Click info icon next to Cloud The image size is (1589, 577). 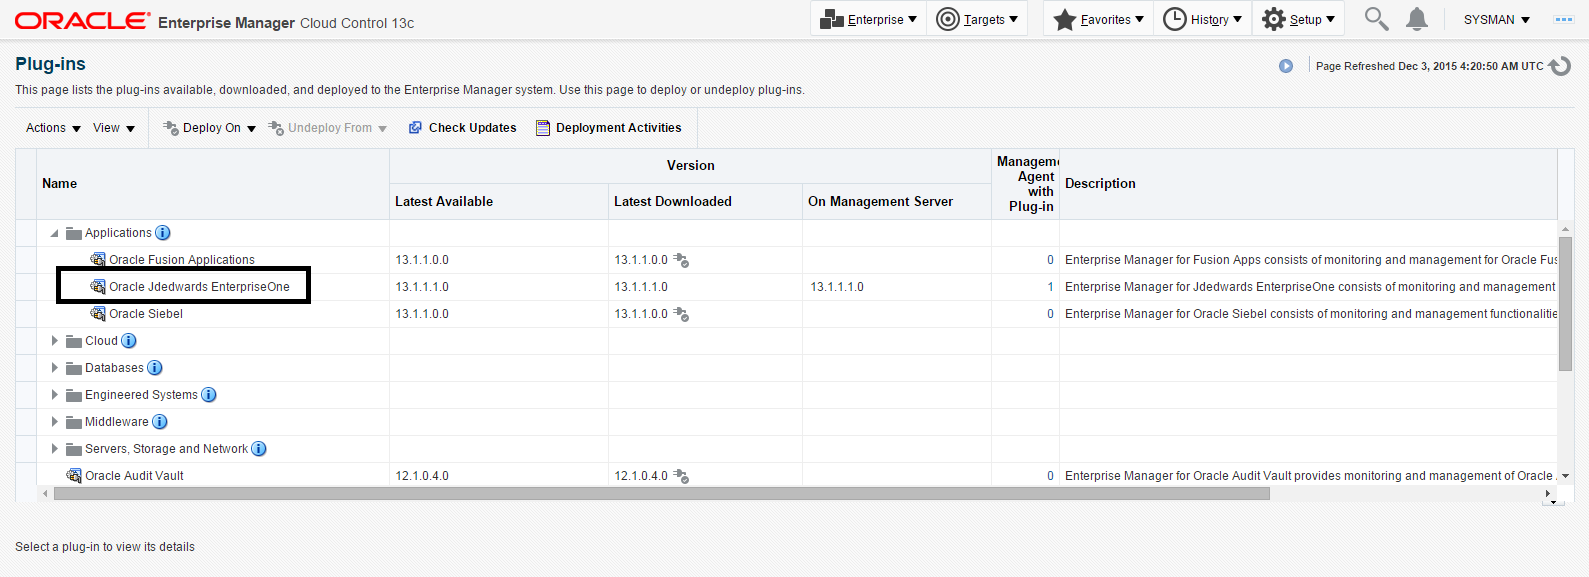point(129,341)
